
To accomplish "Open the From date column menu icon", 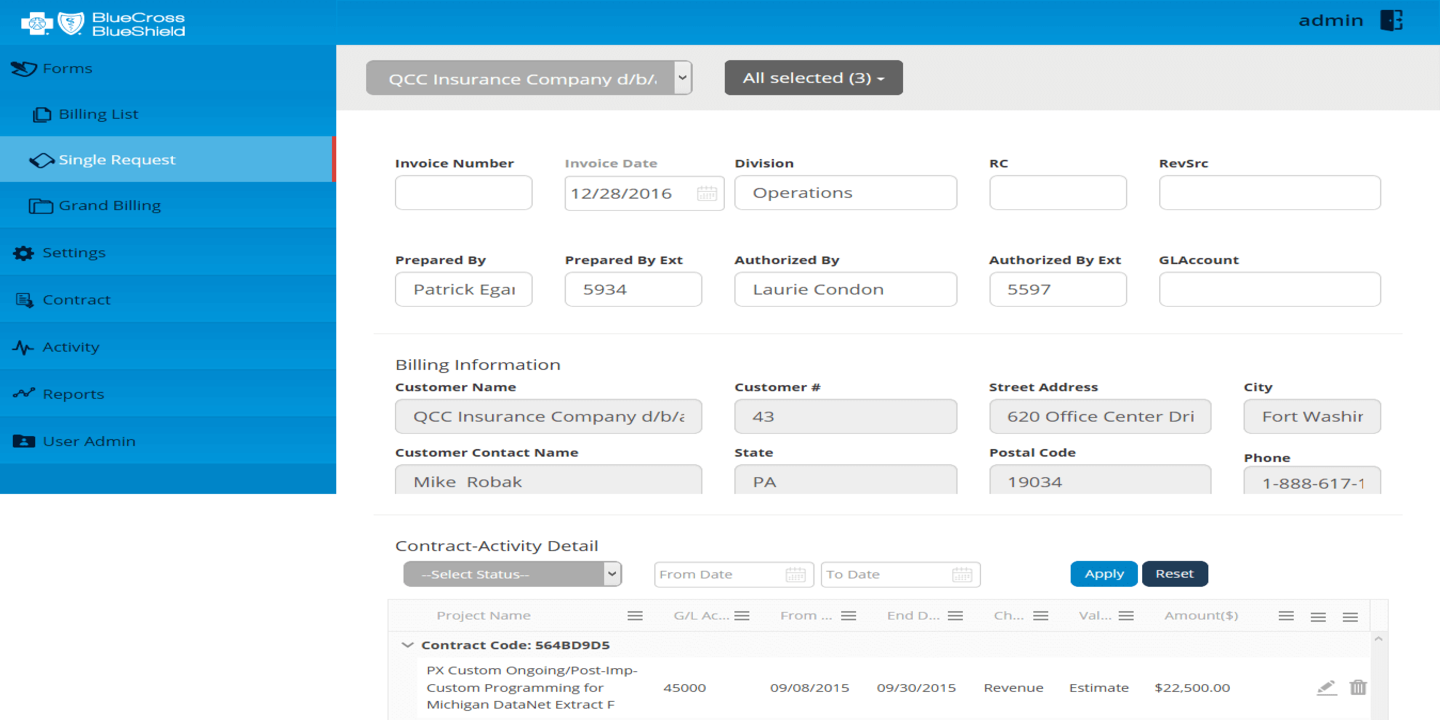I will [849, 616].
